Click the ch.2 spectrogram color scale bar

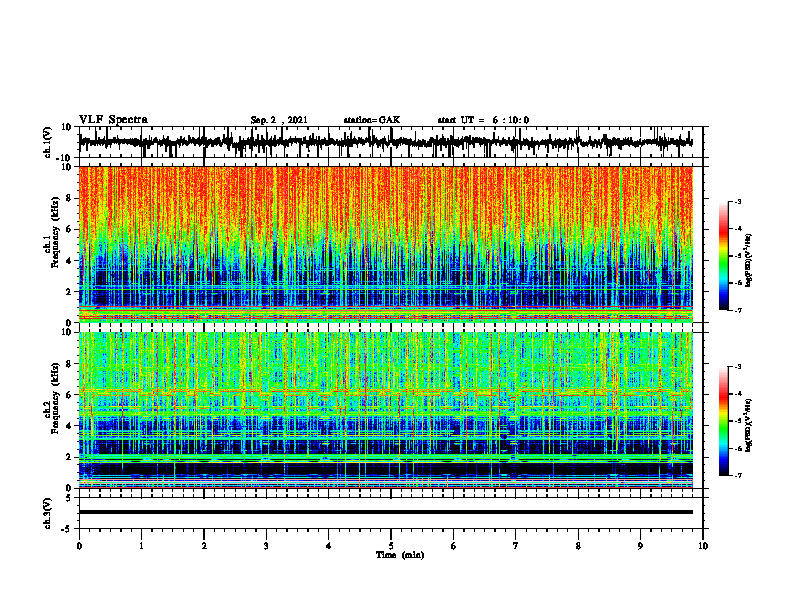pos(723,421)
